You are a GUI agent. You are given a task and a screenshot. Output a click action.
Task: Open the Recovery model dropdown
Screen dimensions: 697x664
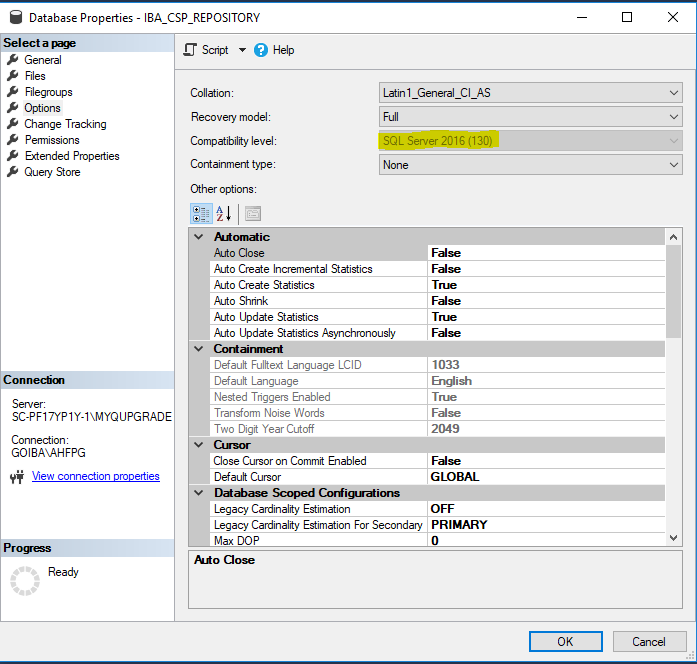[x=530, y=117]
